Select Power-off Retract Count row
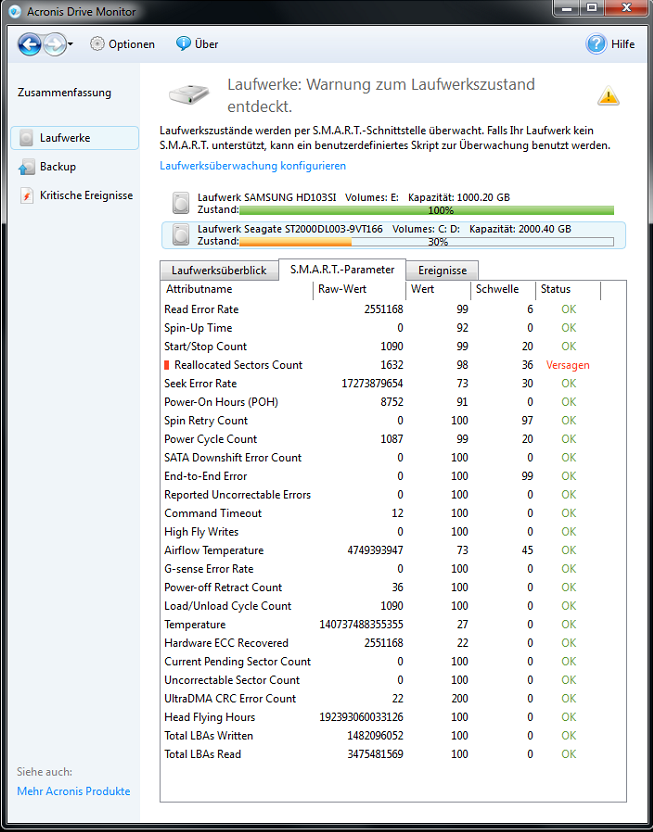This screenshot has height=832, width=653. 393,587
